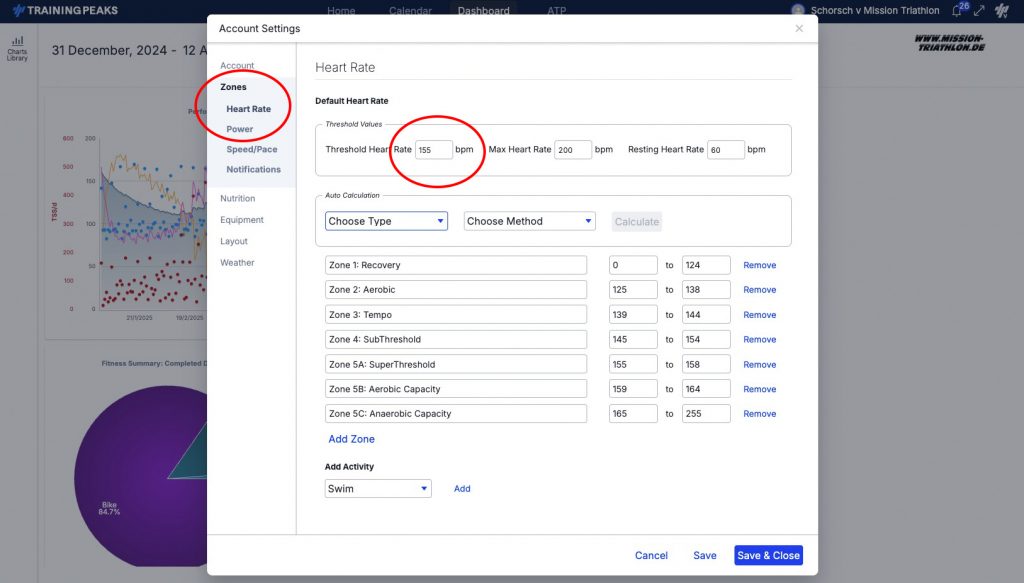Expand the Choose Type dropdown
This screenshot has width=1024, height=583.
click(x=386, y=221)
